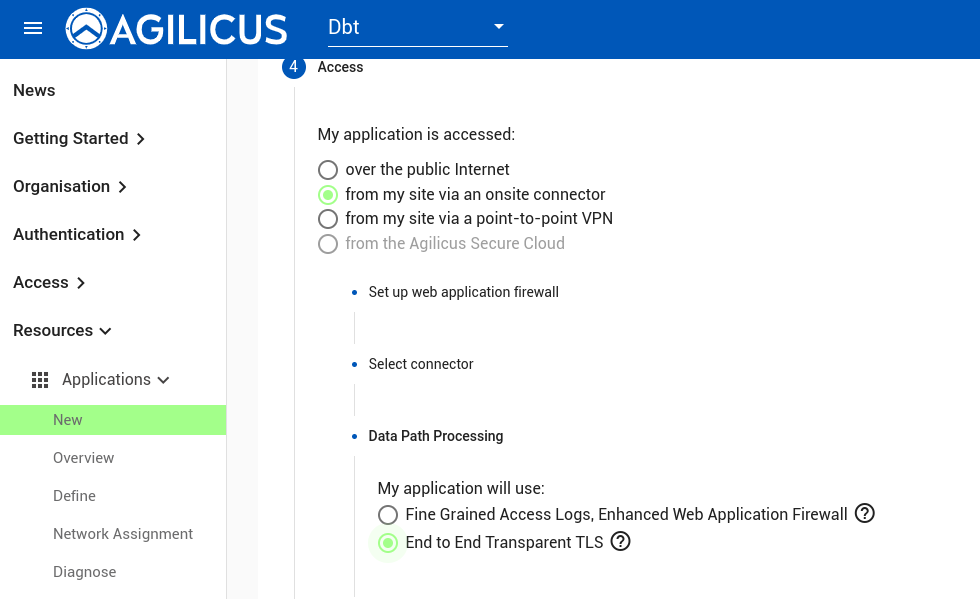The image size is (980, 599).
Task: Select End to End Transparent TLS
Action: point(388,543)
